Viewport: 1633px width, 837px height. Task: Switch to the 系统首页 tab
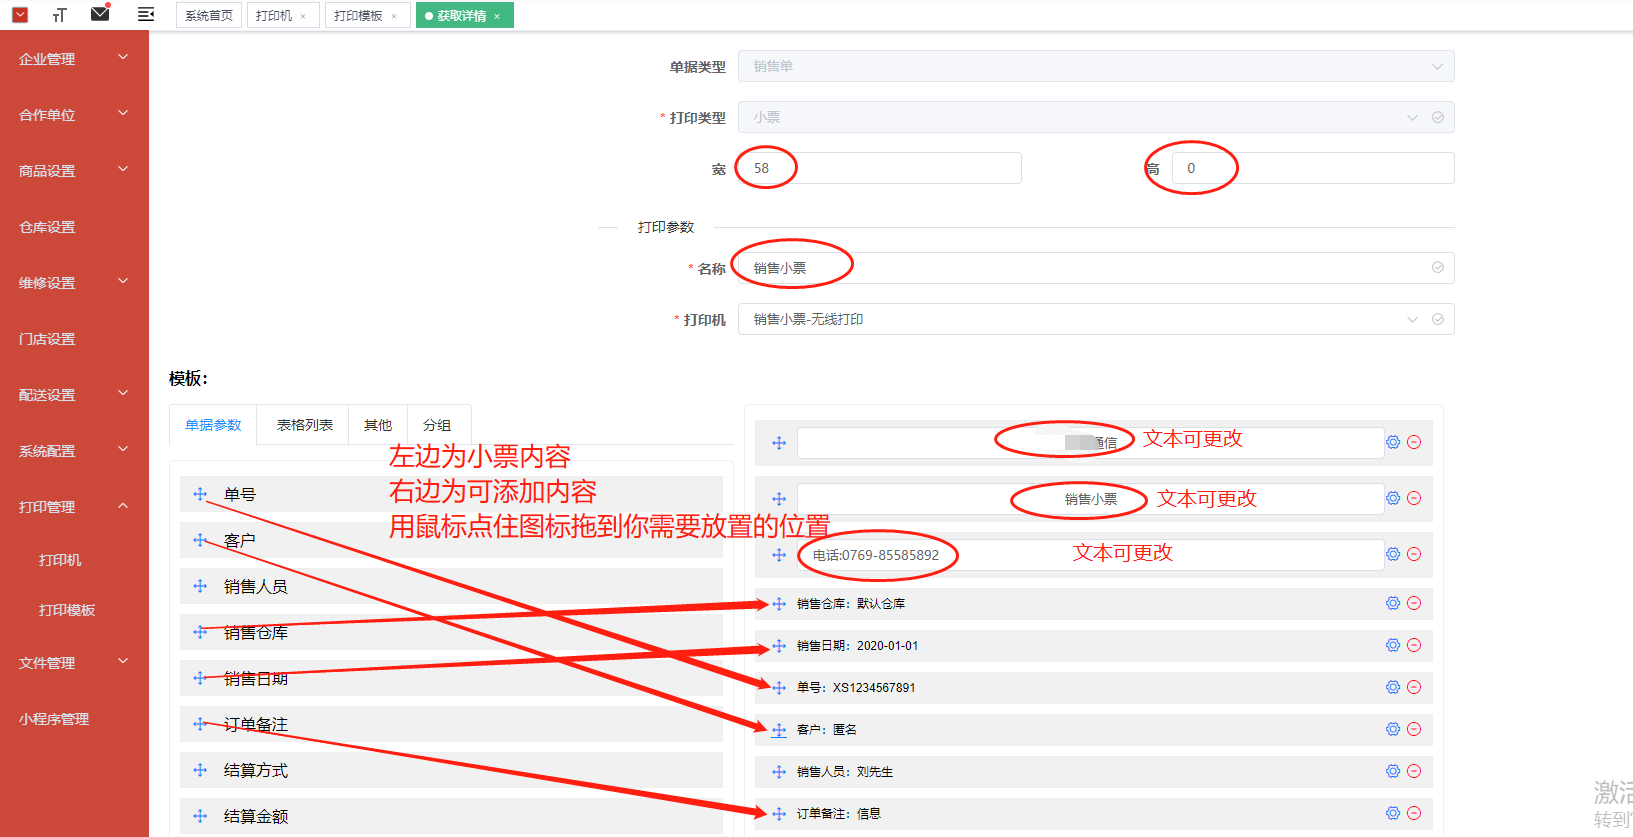pos(209,15)
